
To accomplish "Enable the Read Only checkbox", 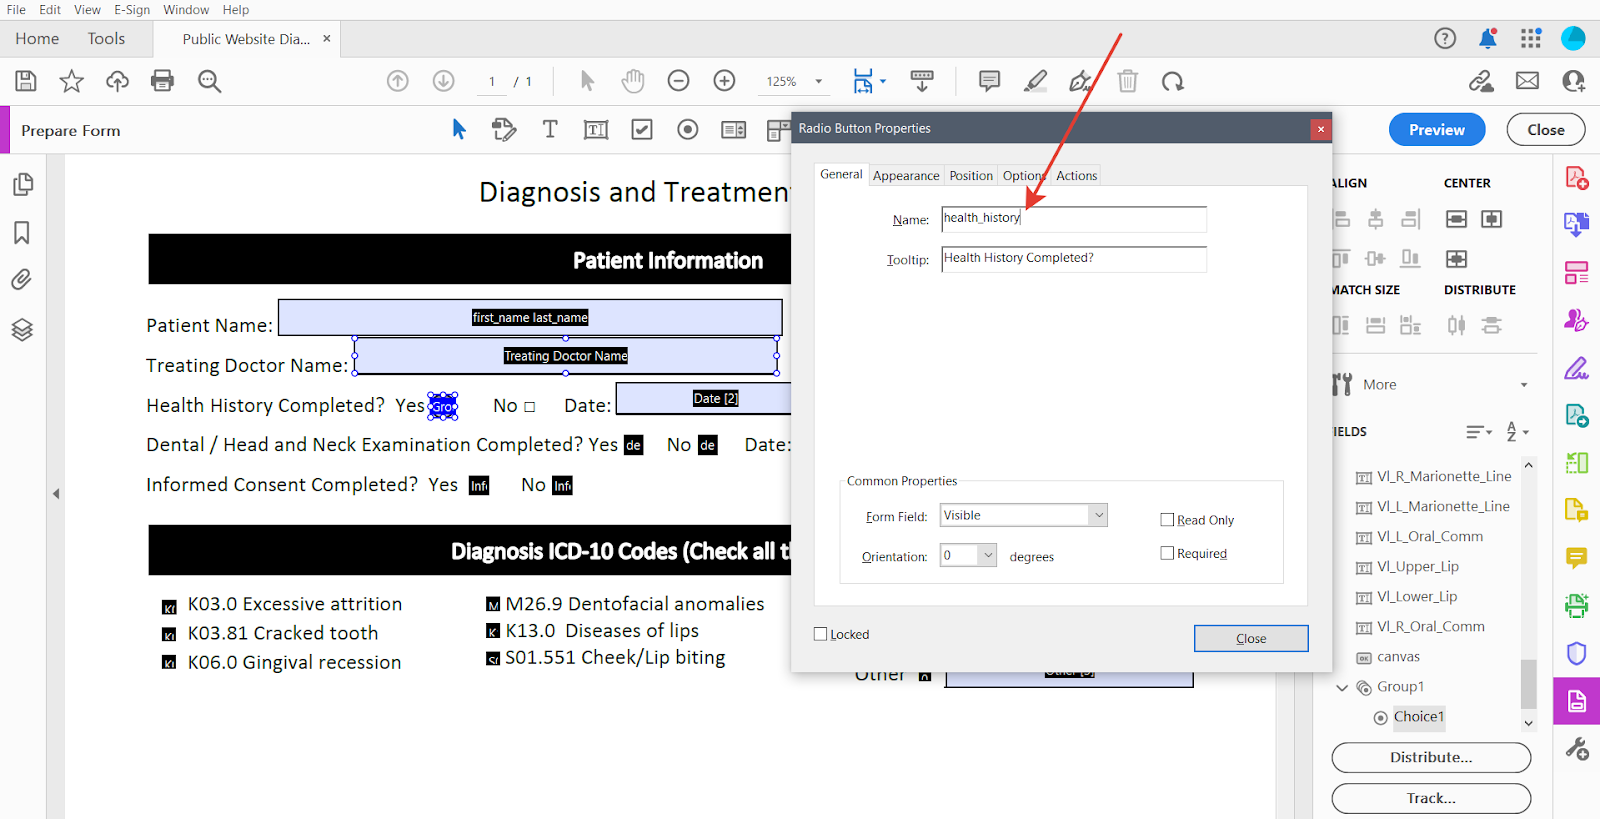I will [1167, 520].
